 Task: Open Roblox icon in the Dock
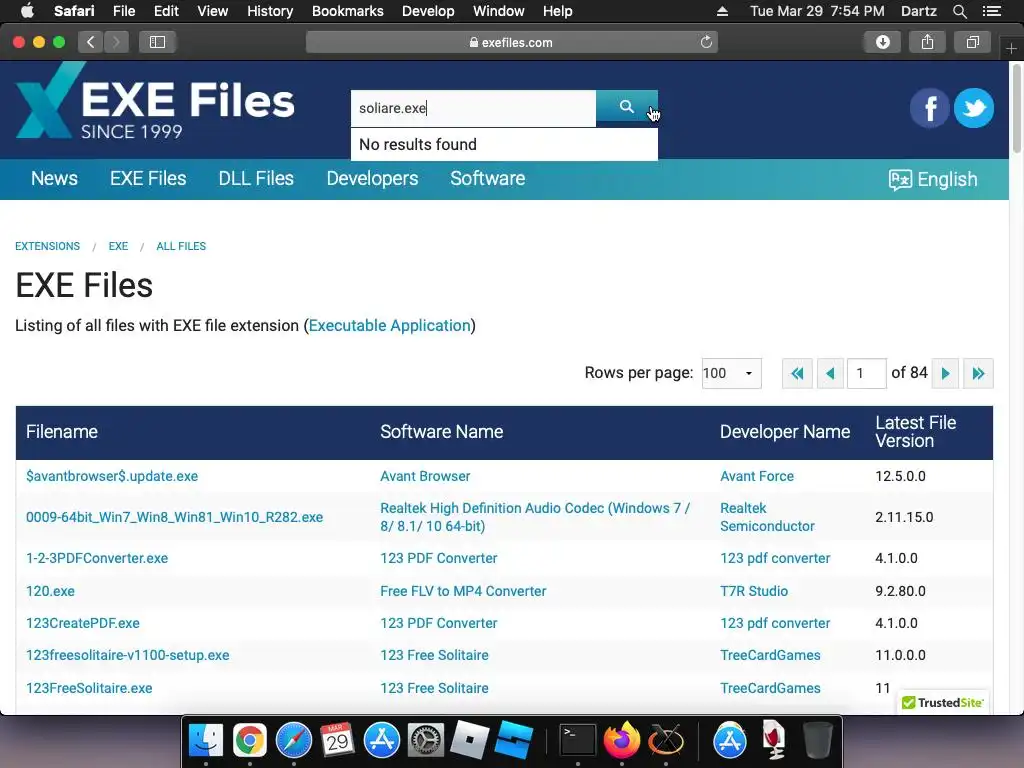tap(470, 741)
